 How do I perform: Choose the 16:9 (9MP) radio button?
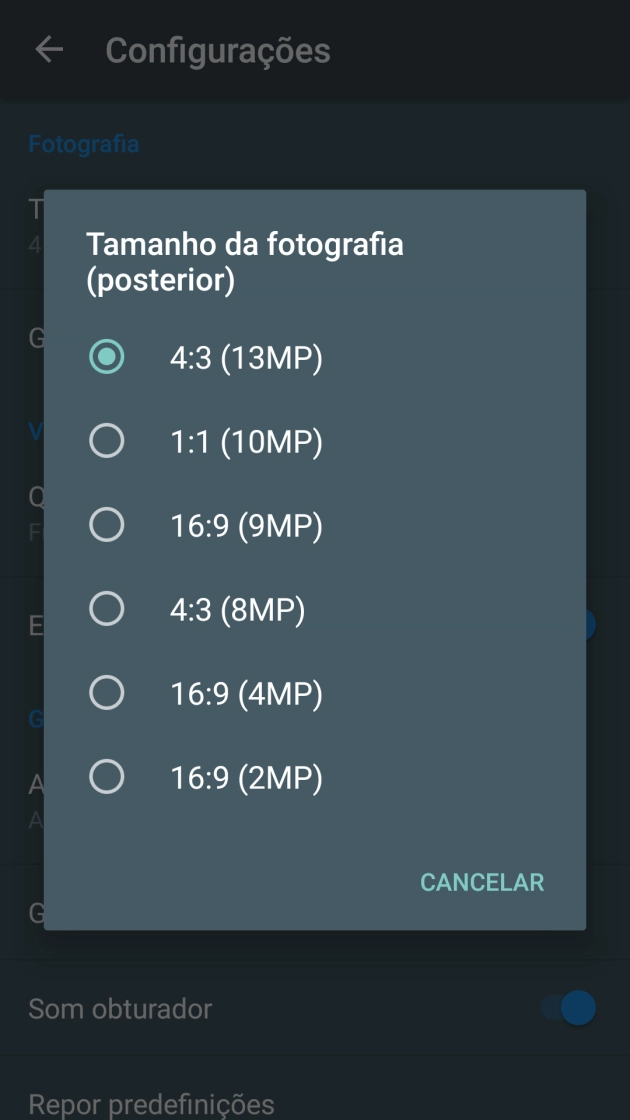[107, 525]
